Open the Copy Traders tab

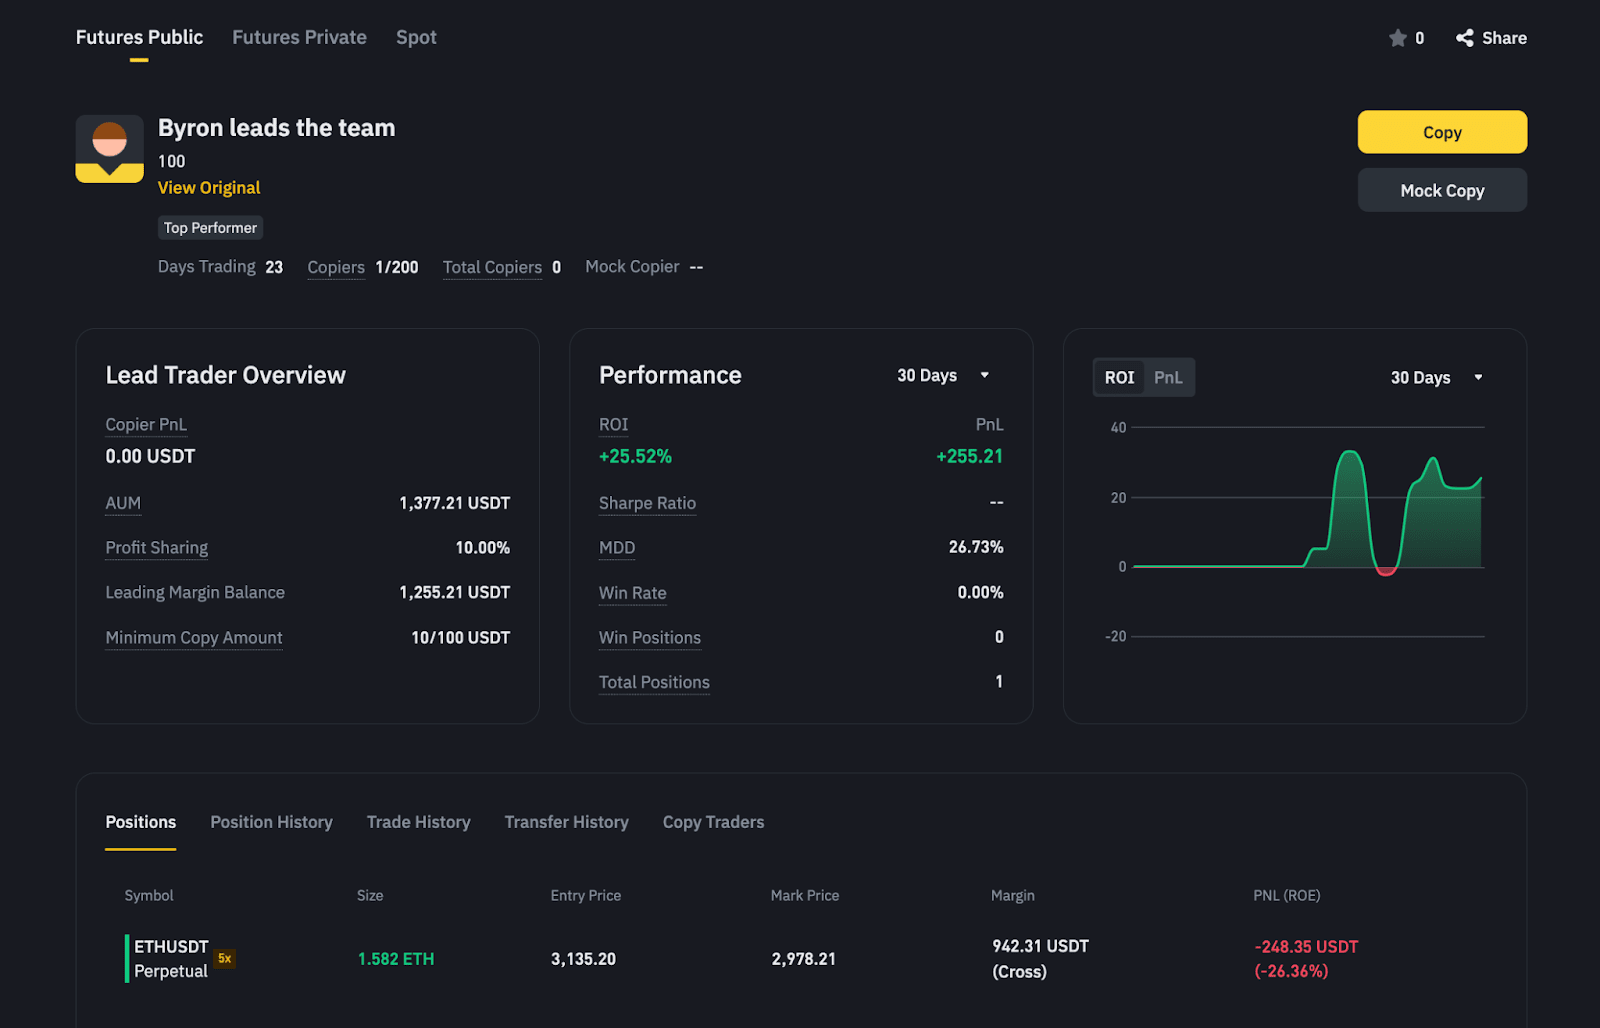[713, 822]
